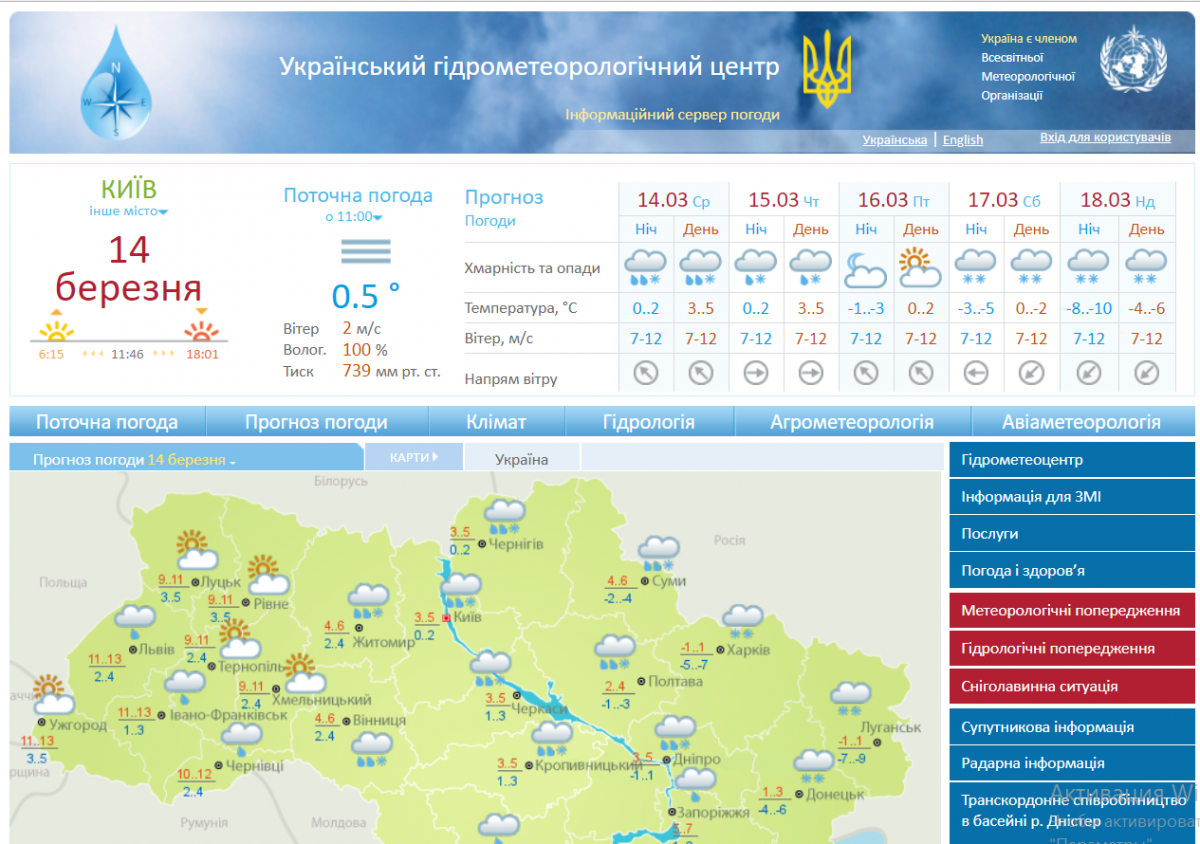This screenshot has height=844, width=1200.
Task: Open the current weather time dropdown 'о 11:00'
Action: [x=354, y=217]
